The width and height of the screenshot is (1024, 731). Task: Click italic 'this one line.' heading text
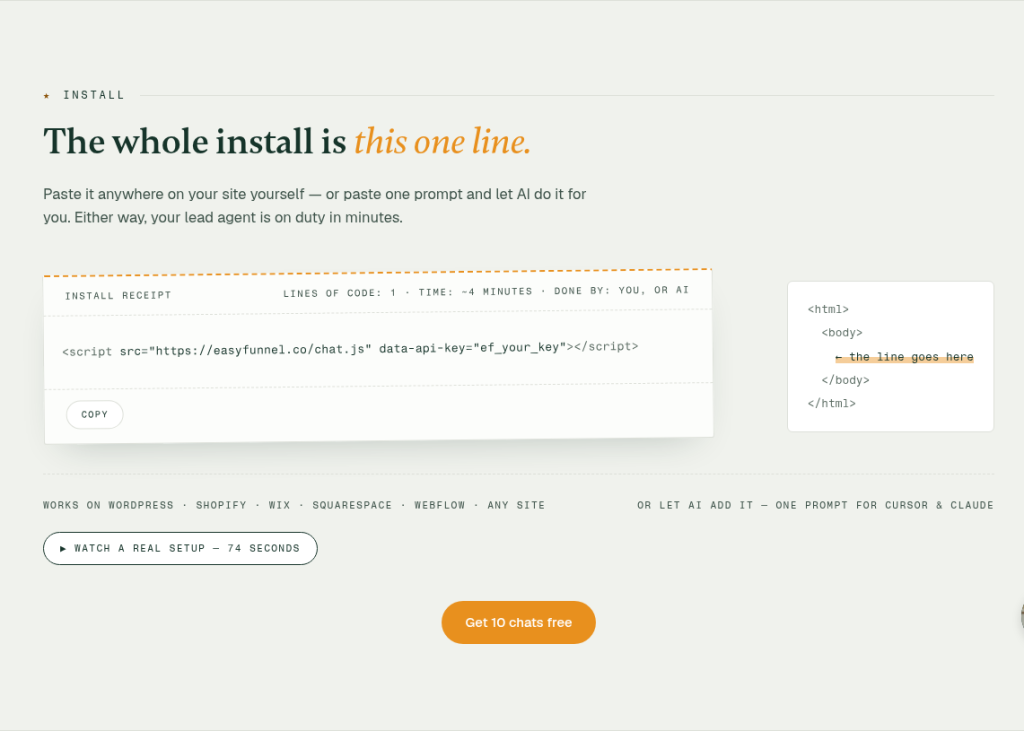[x=442, y=141]
